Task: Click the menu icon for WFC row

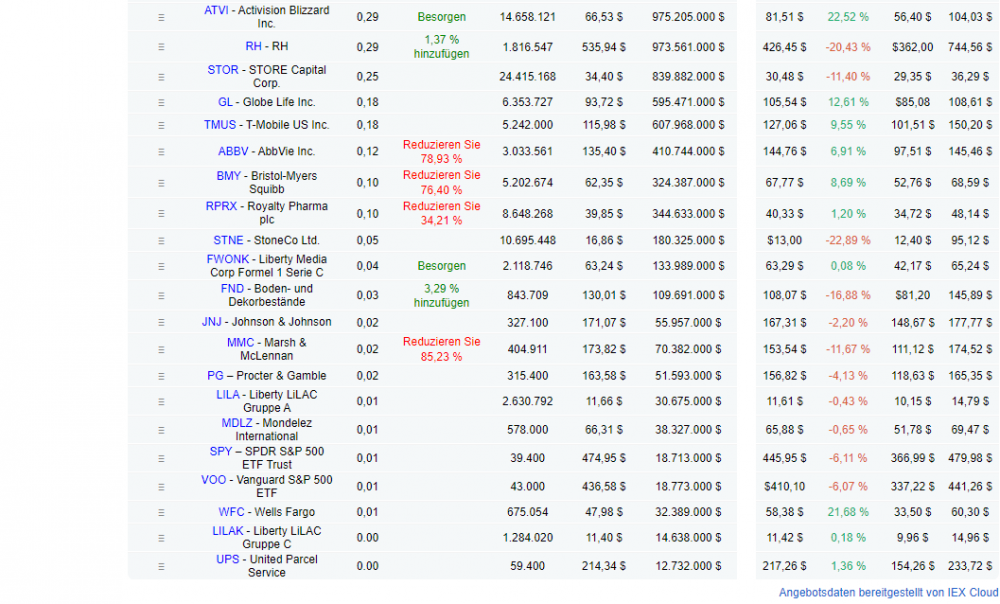Action: (161, 512)
